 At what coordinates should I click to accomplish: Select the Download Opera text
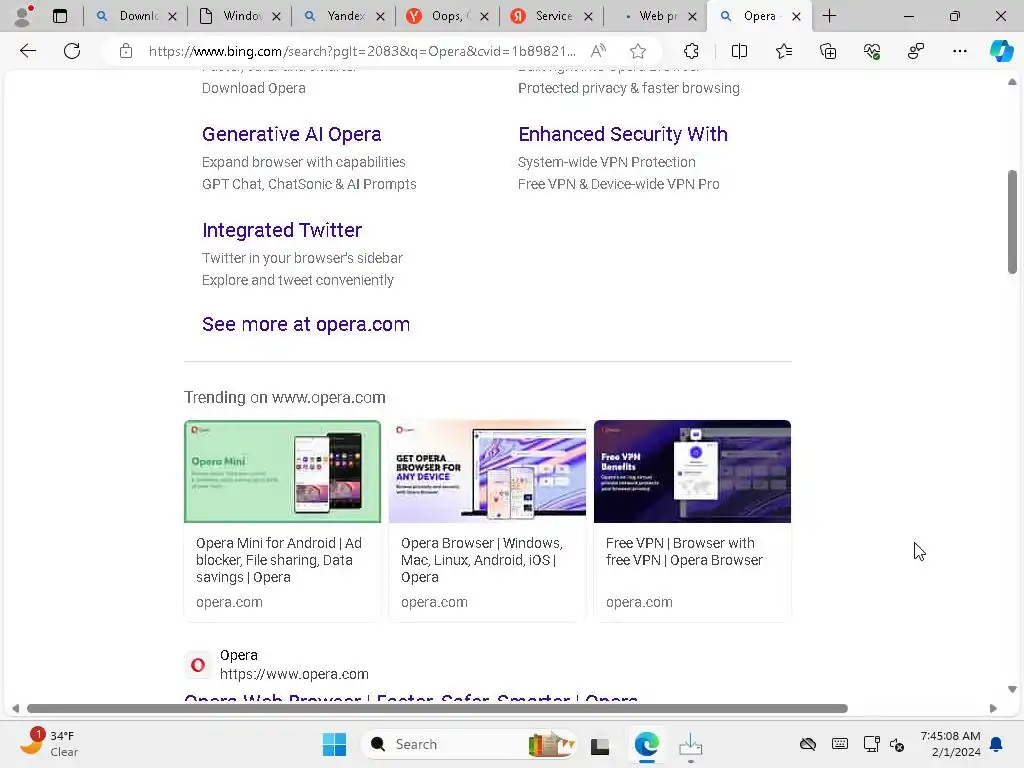(x=253, y=88)
